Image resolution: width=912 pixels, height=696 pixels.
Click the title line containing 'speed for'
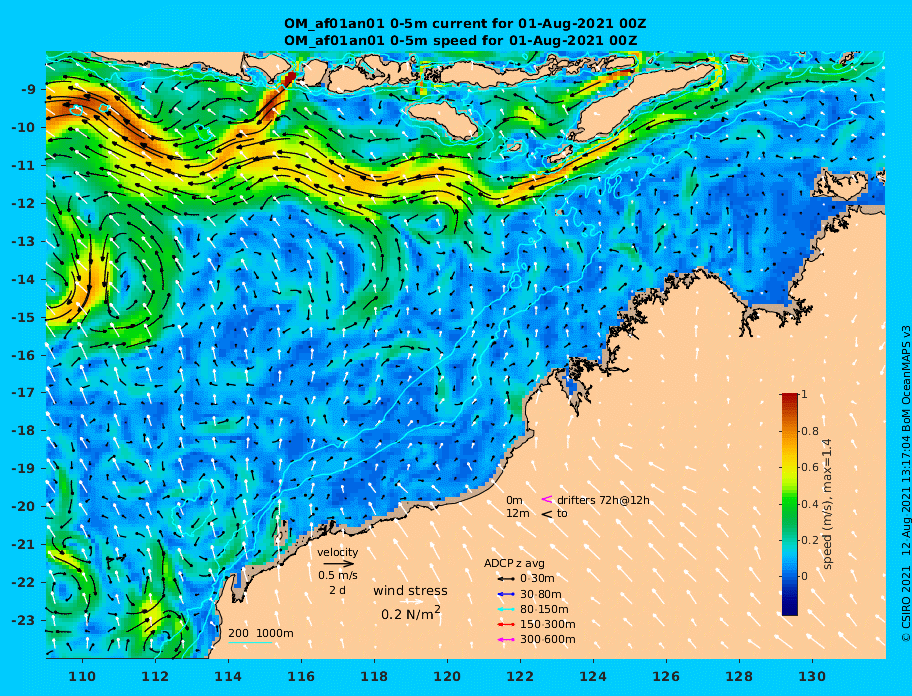461,40
